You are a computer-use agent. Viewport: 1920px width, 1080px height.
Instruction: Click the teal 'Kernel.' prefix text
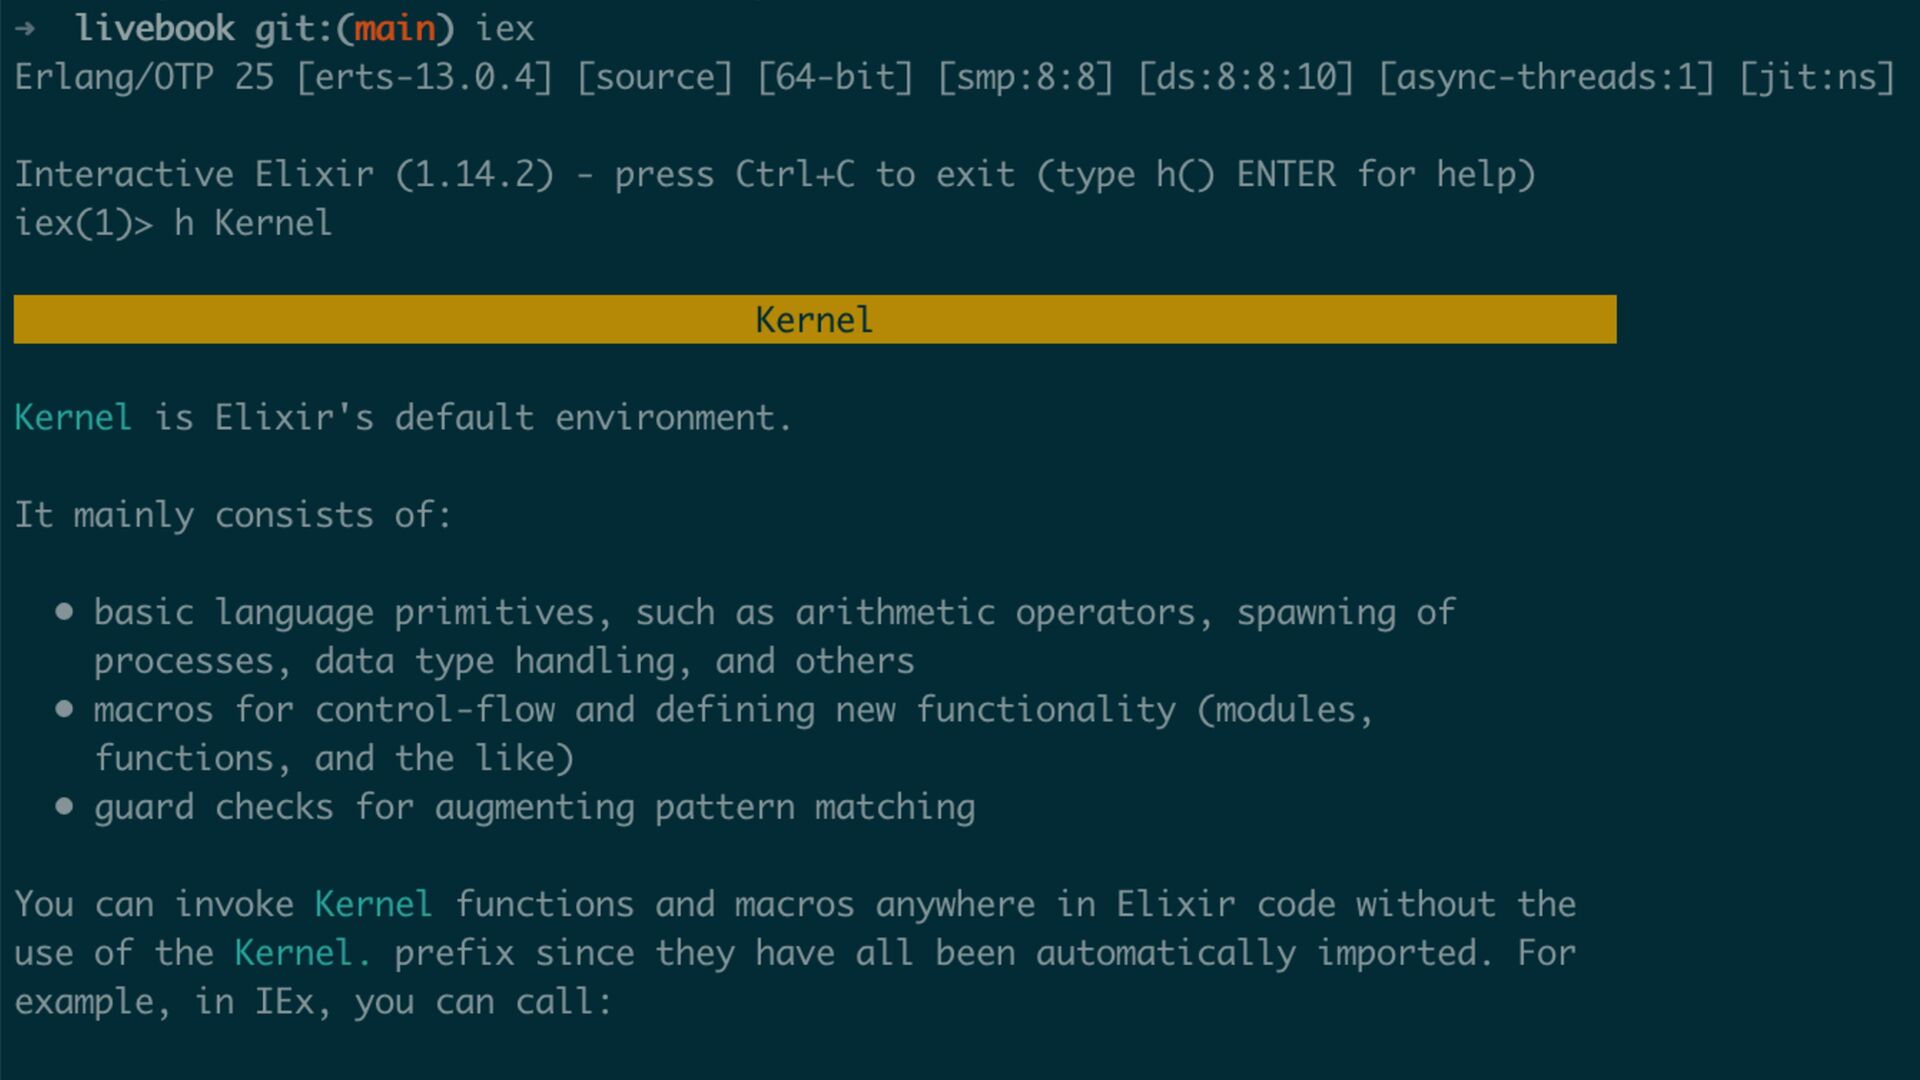302,953
